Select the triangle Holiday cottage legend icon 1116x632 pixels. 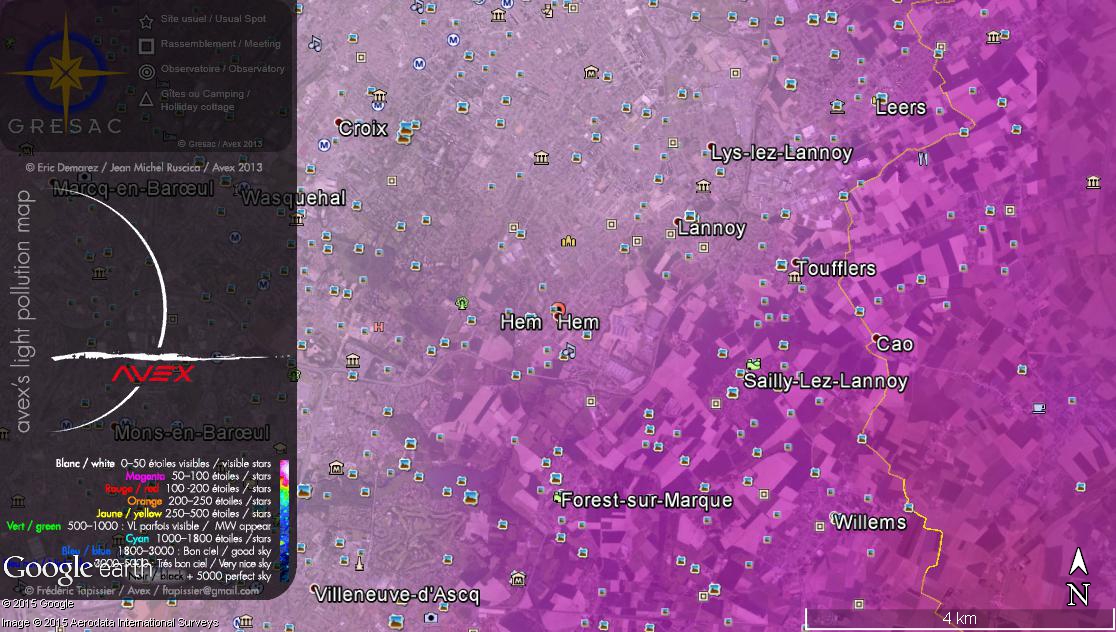click(x=146, y=99)
